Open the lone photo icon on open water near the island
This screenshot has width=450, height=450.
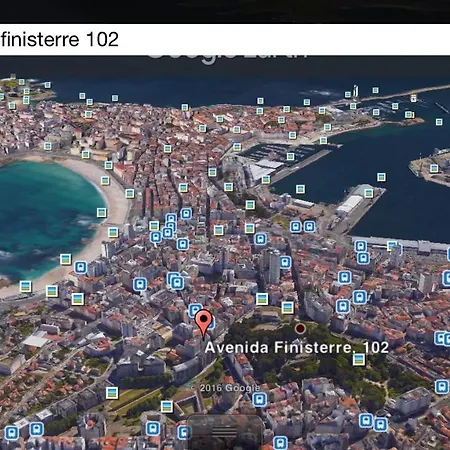tap(381, 177)
